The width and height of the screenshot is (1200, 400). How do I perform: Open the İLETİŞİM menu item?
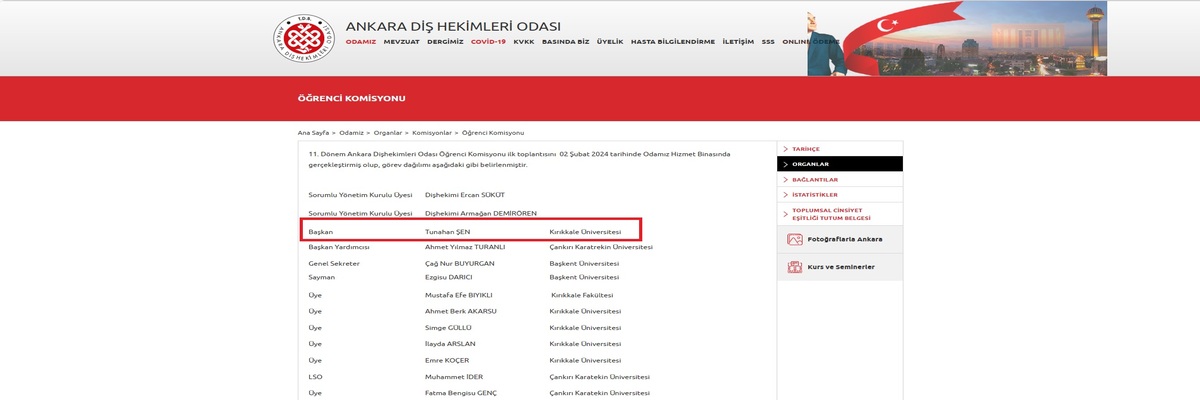point(738,42)
